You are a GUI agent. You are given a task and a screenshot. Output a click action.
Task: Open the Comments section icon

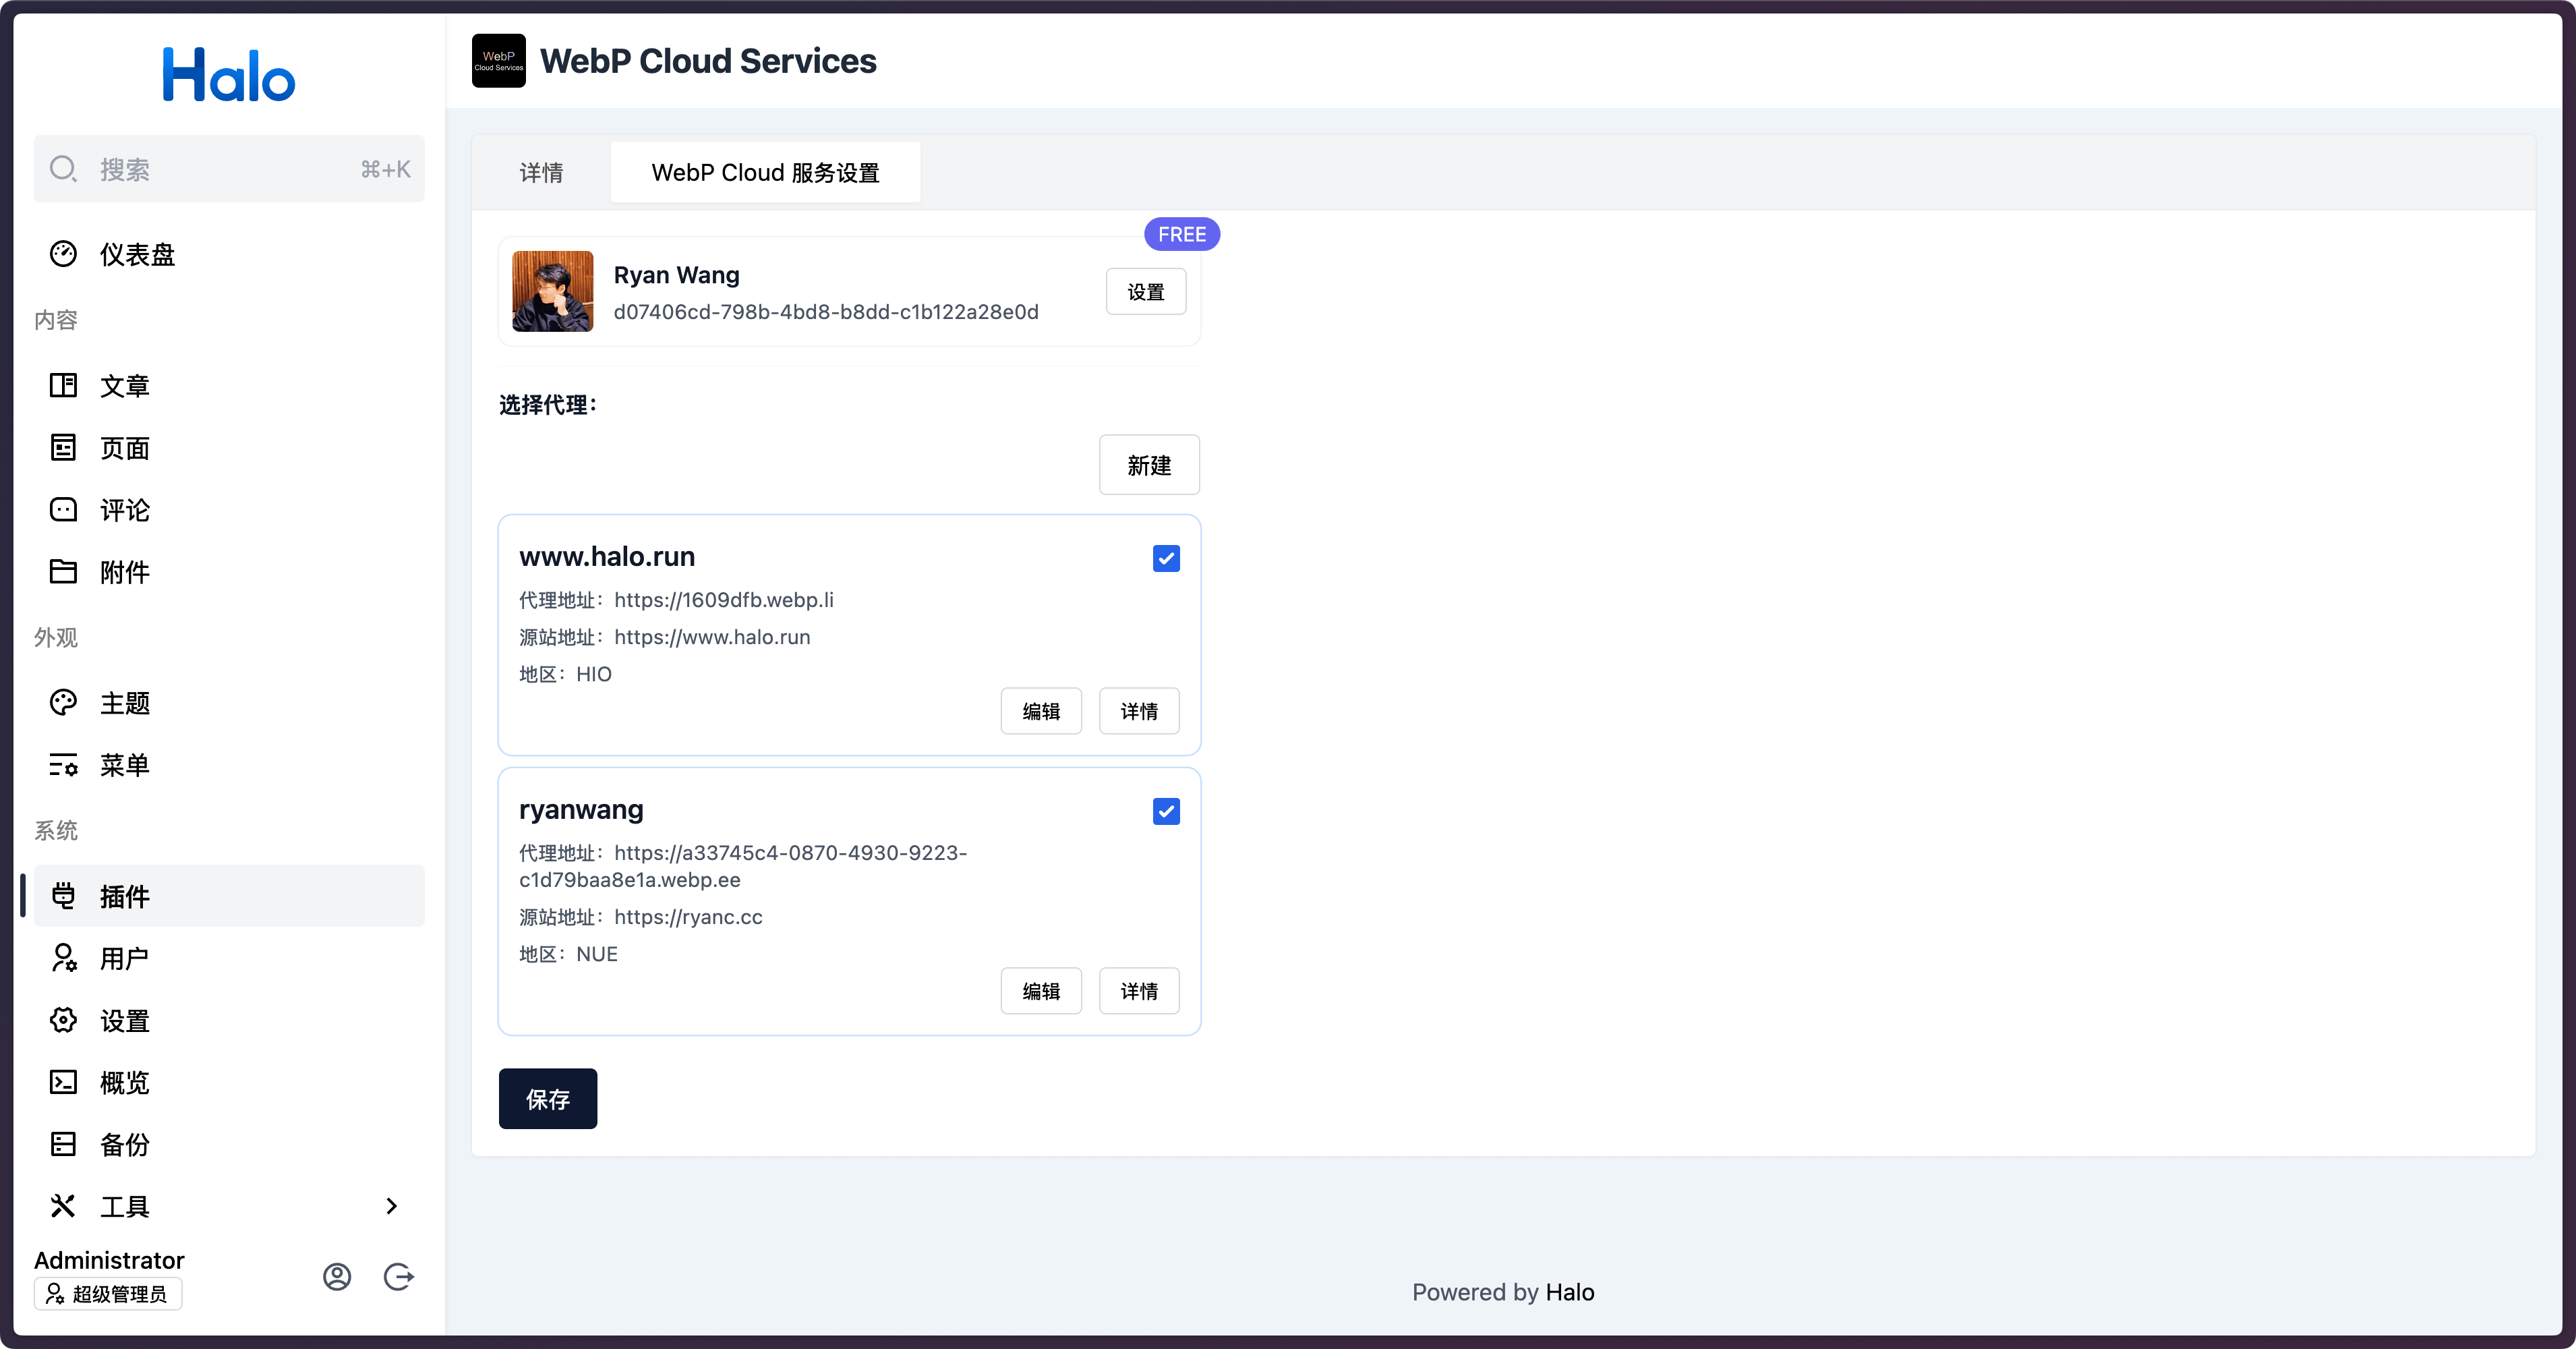tap(63, 510)
